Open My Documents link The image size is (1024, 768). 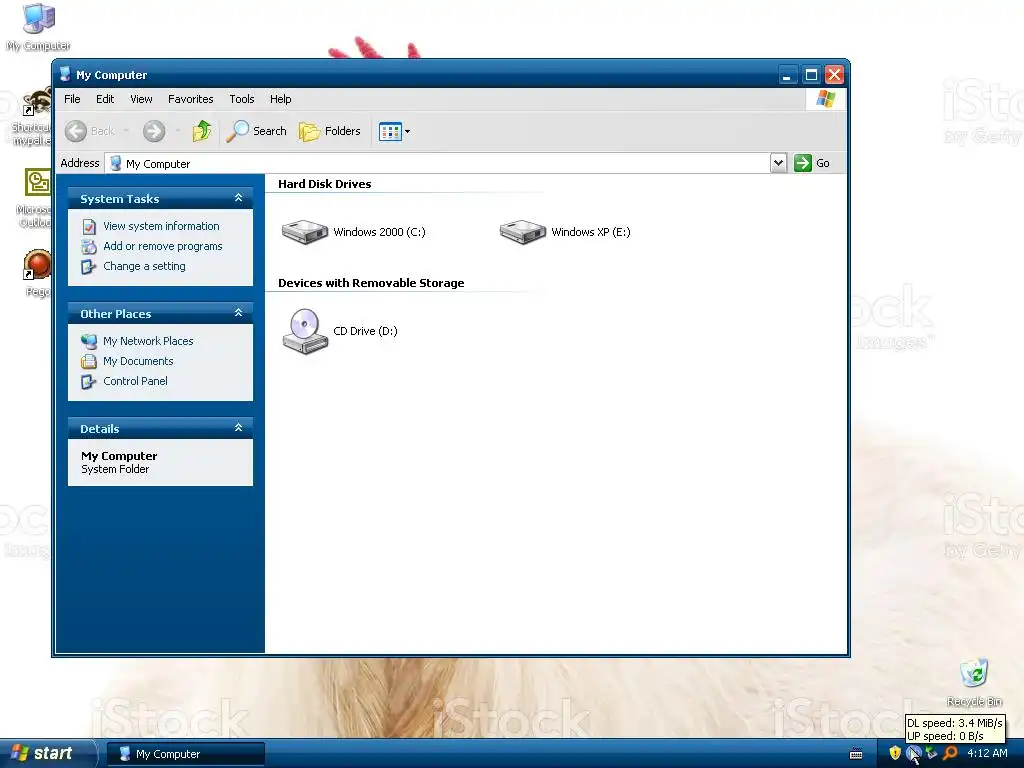click(x=138, y=361)
